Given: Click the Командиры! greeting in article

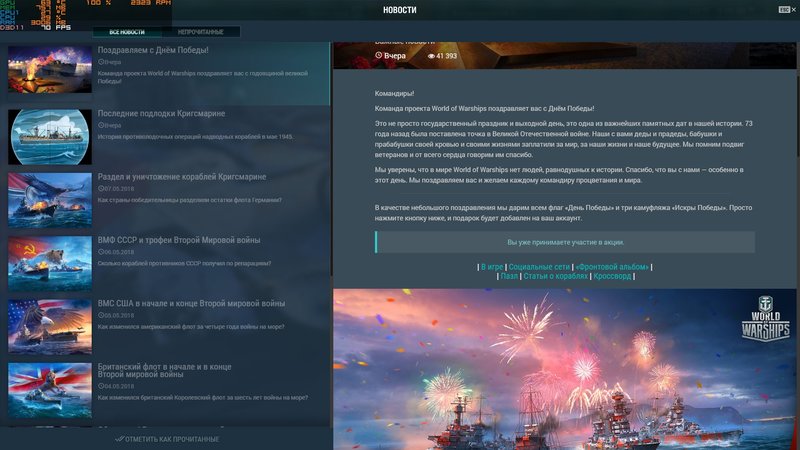Looking at the screenshot, I should [394, 93].
